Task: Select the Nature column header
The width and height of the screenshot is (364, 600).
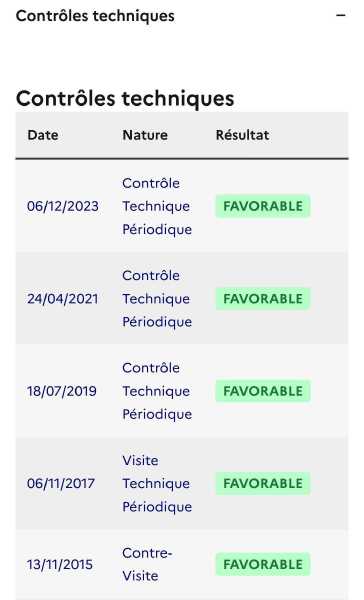Action: (x=145, y=135)
